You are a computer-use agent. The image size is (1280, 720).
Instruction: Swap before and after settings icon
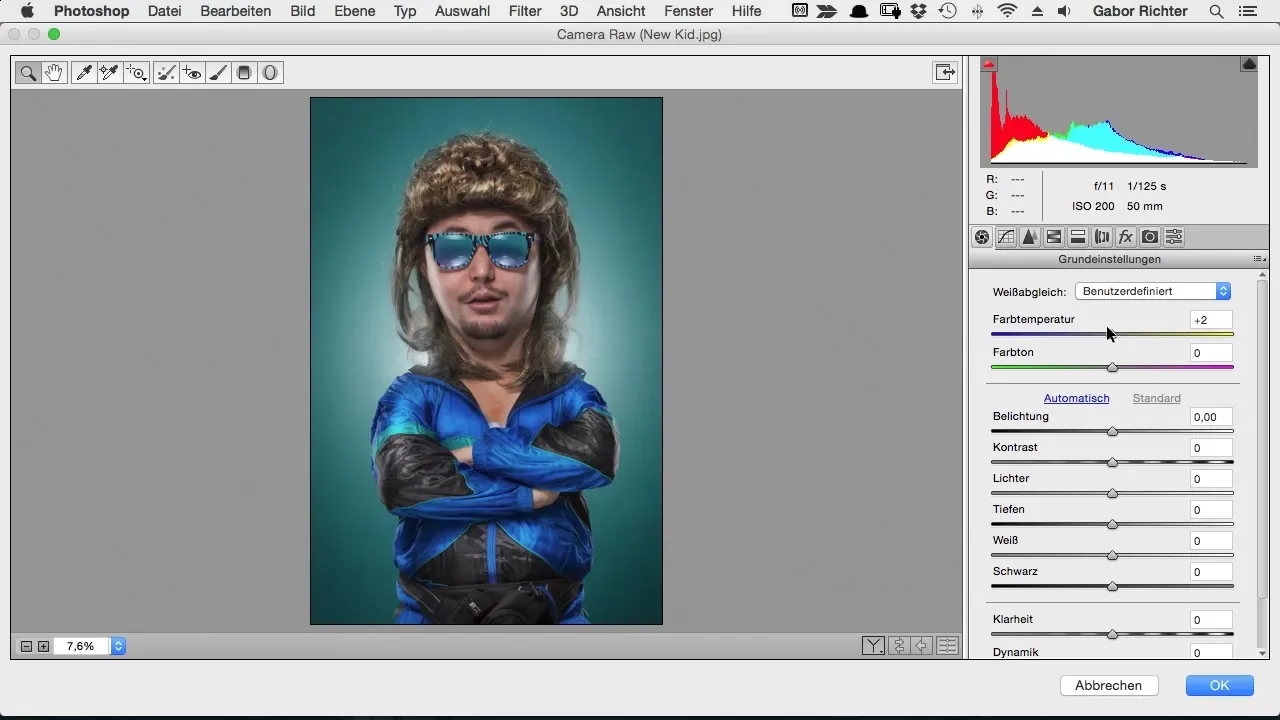[x=899, y=646]
